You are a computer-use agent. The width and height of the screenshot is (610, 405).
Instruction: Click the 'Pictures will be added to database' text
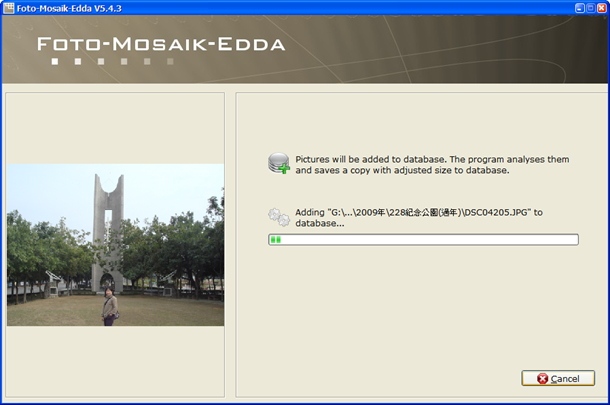pos(432,165)
